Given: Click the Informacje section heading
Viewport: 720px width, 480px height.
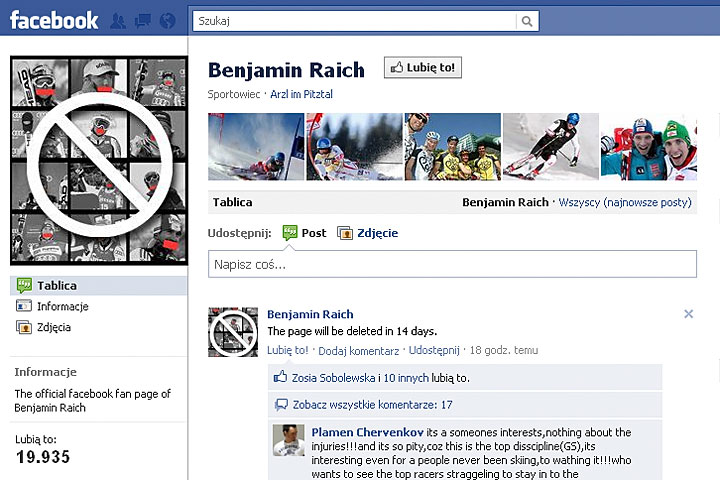Looking at the screenshot, I should coord(45,372).
